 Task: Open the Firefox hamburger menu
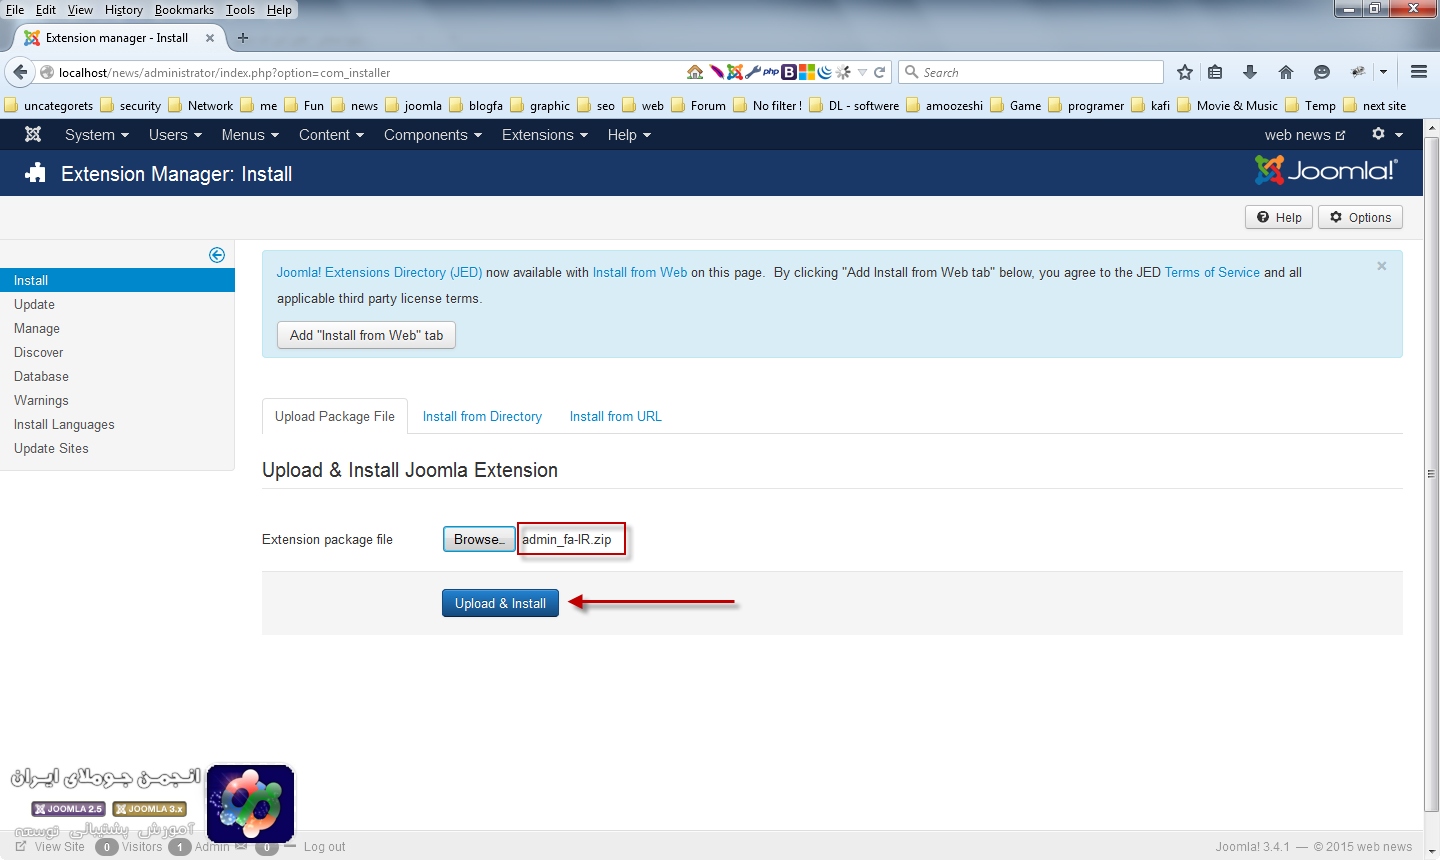coord(1418,72)
